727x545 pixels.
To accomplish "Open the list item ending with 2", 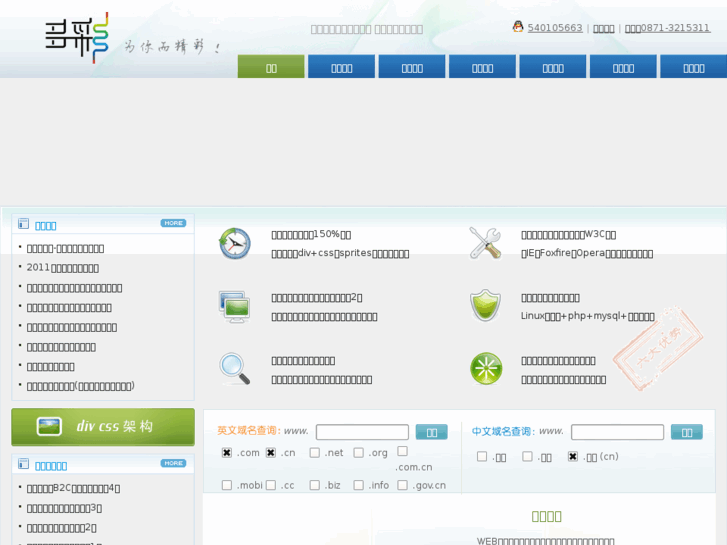I will 62,528.
